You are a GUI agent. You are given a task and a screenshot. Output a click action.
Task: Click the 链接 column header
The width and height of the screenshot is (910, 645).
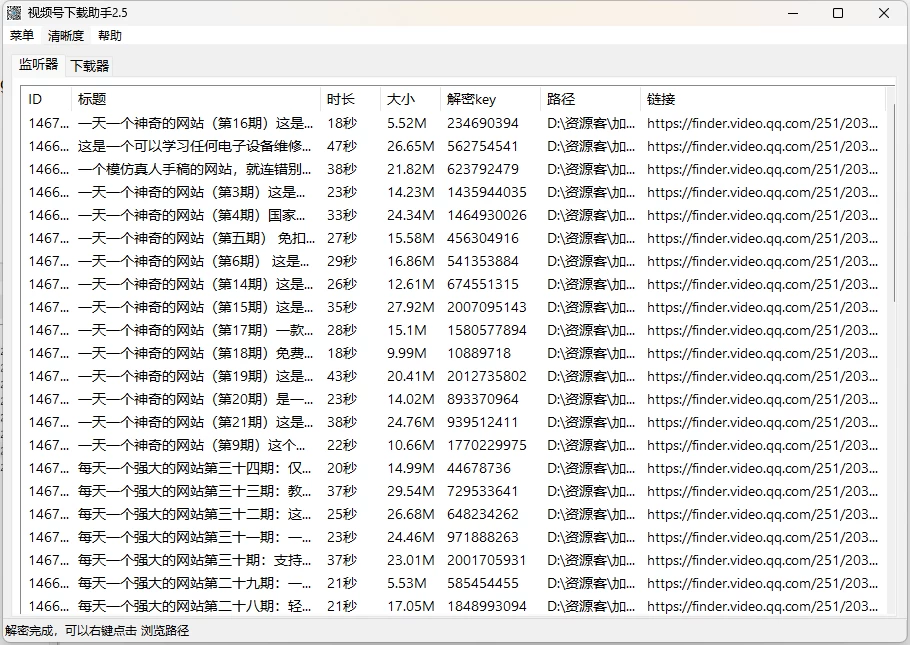[760, 99]
